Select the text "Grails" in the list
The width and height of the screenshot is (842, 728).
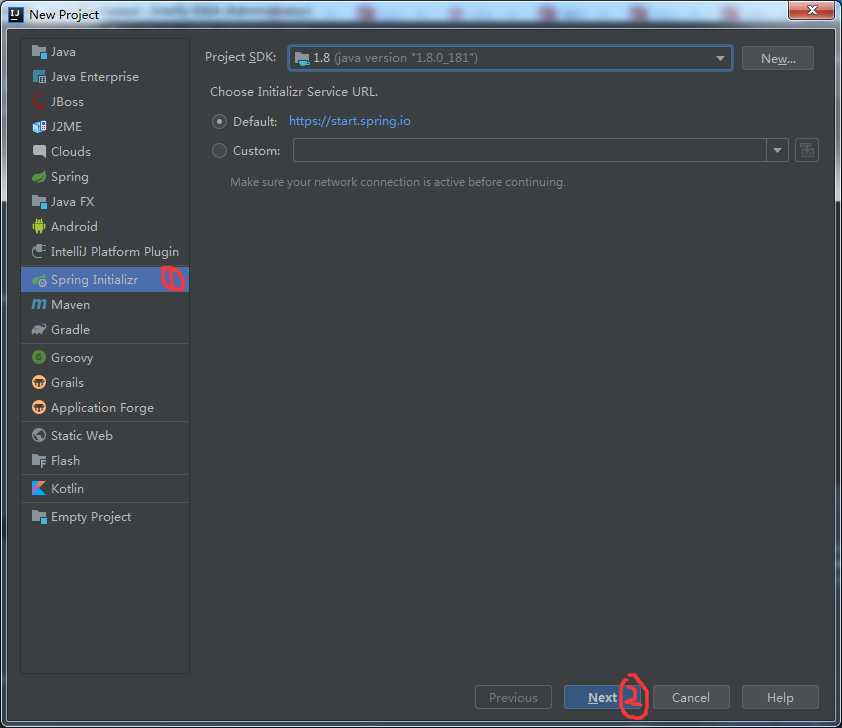67,382
